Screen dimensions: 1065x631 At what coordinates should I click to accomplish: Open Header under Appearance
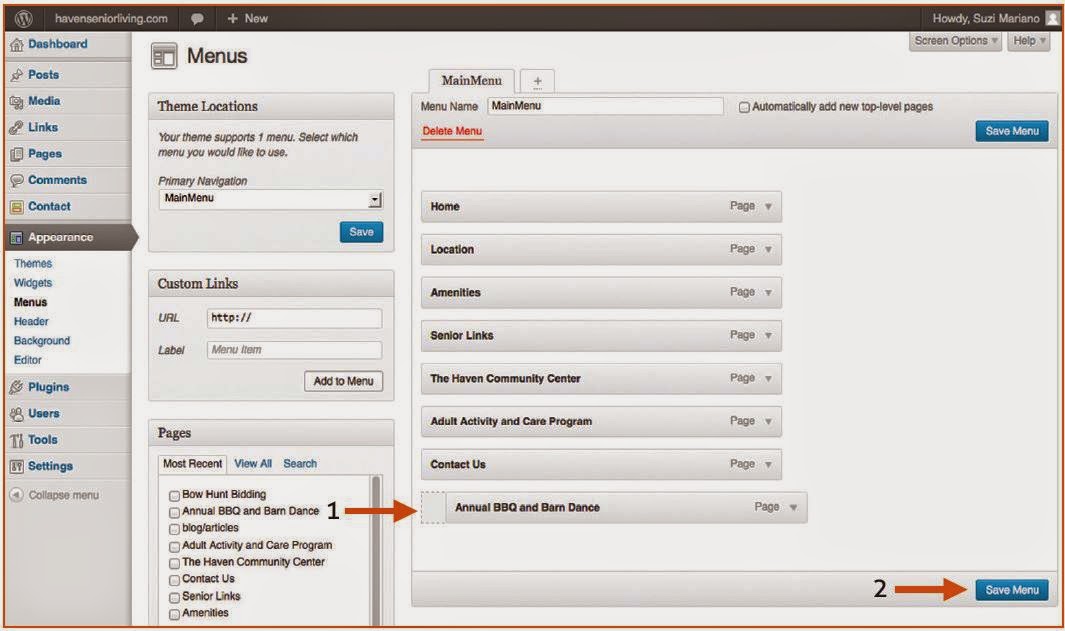pyautogui.click(x=31, y=322)
